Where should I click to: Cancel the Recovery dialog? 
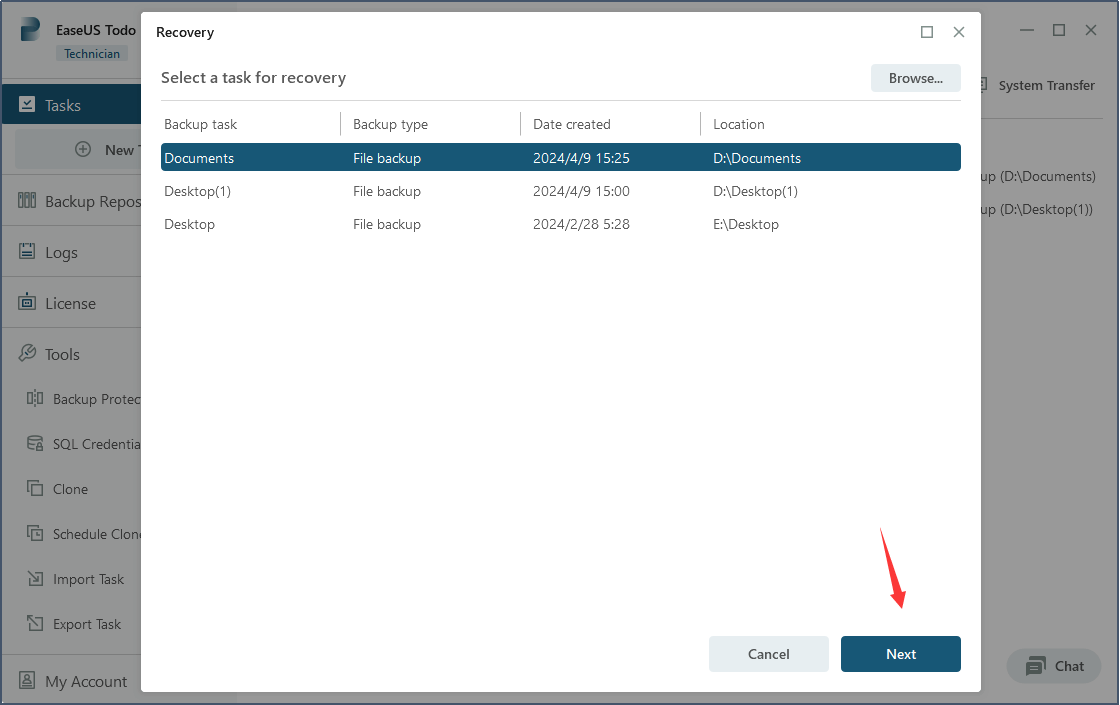tap(768, 653)
